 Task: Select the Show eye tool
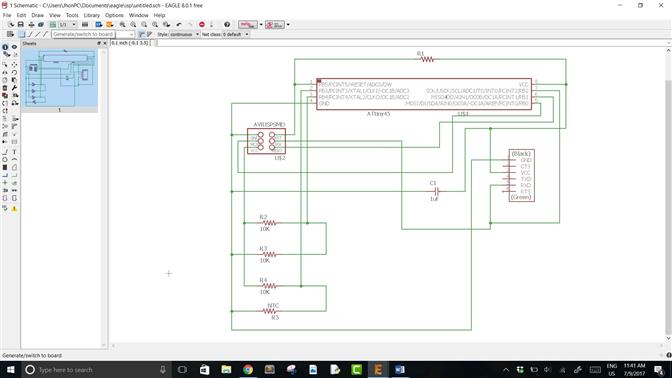tap(15, 47)
